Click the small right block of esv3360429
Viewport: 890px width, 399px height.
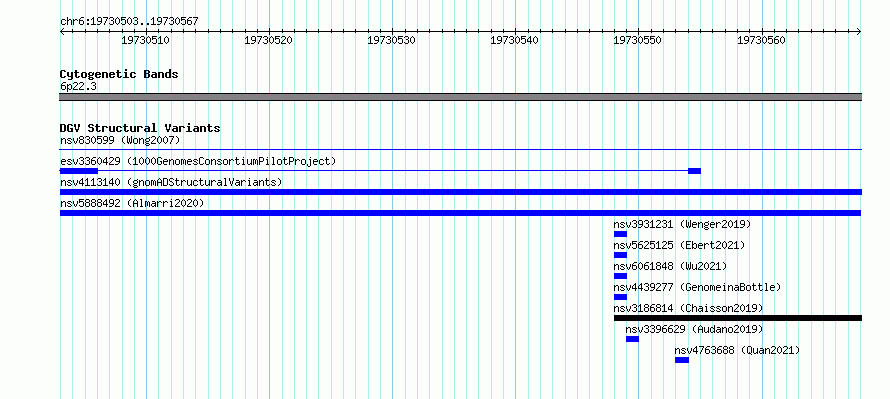[694, 171]
